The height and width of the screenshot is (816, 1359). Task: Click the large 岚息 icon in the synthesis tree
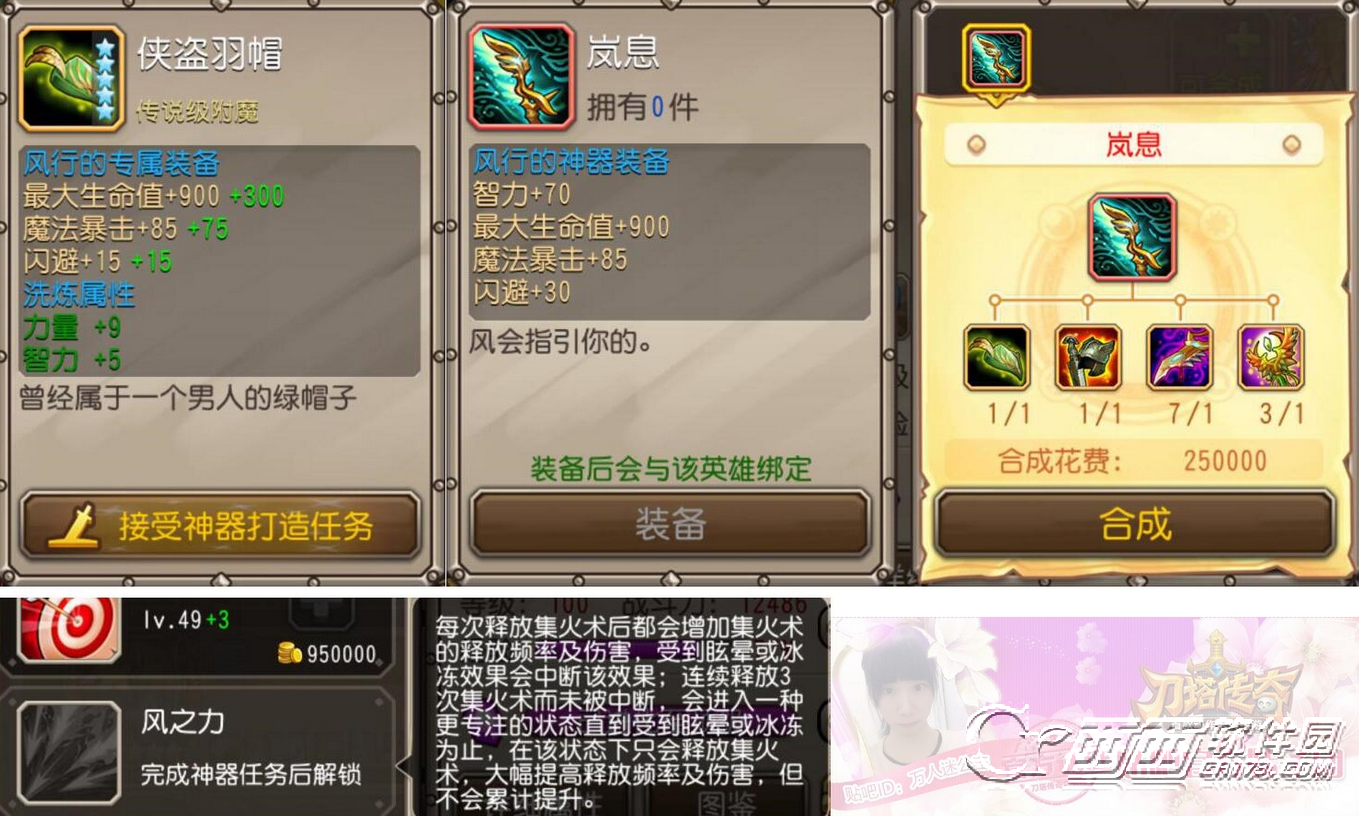coord(1132,238)
